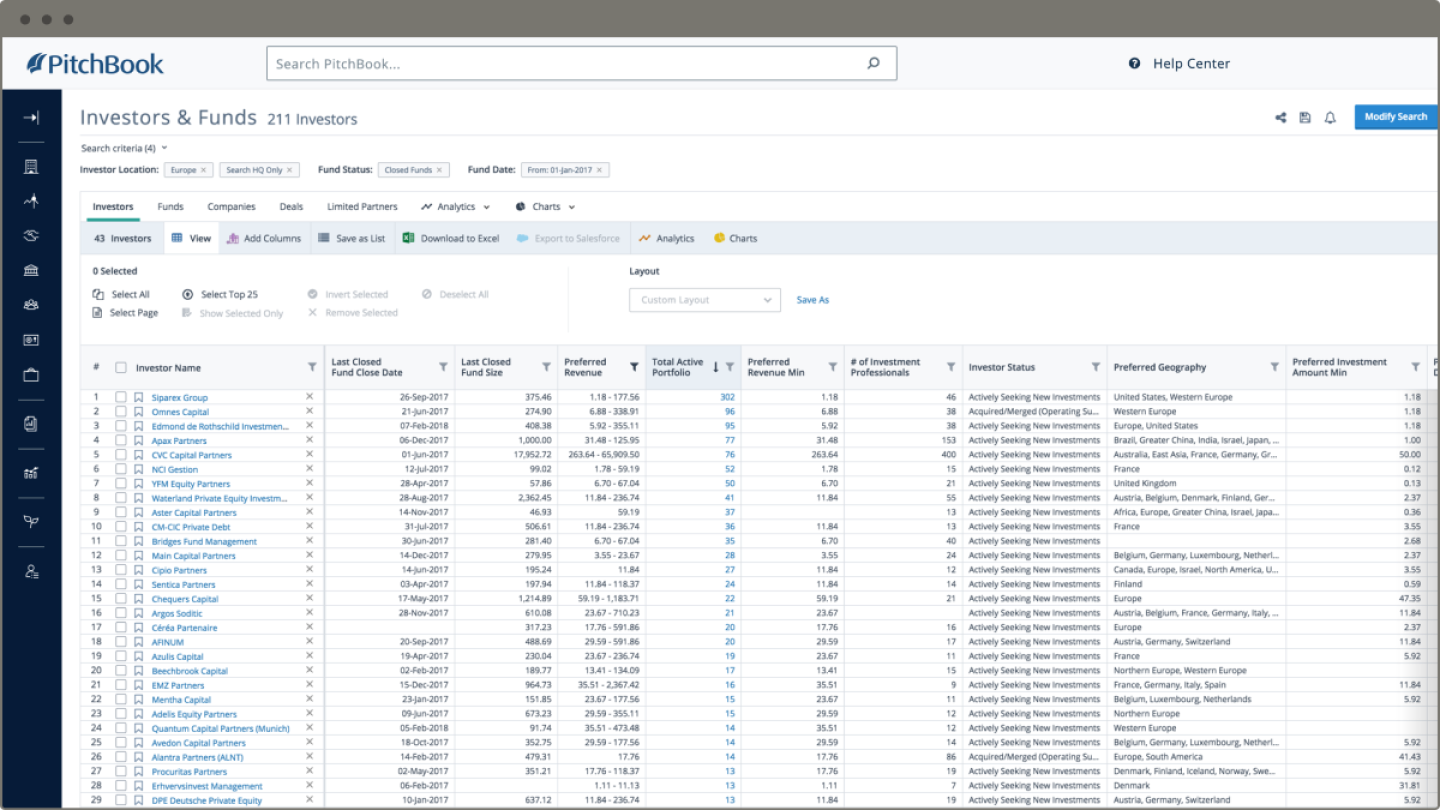Click the save disk icon in the header

[1305, 117]
